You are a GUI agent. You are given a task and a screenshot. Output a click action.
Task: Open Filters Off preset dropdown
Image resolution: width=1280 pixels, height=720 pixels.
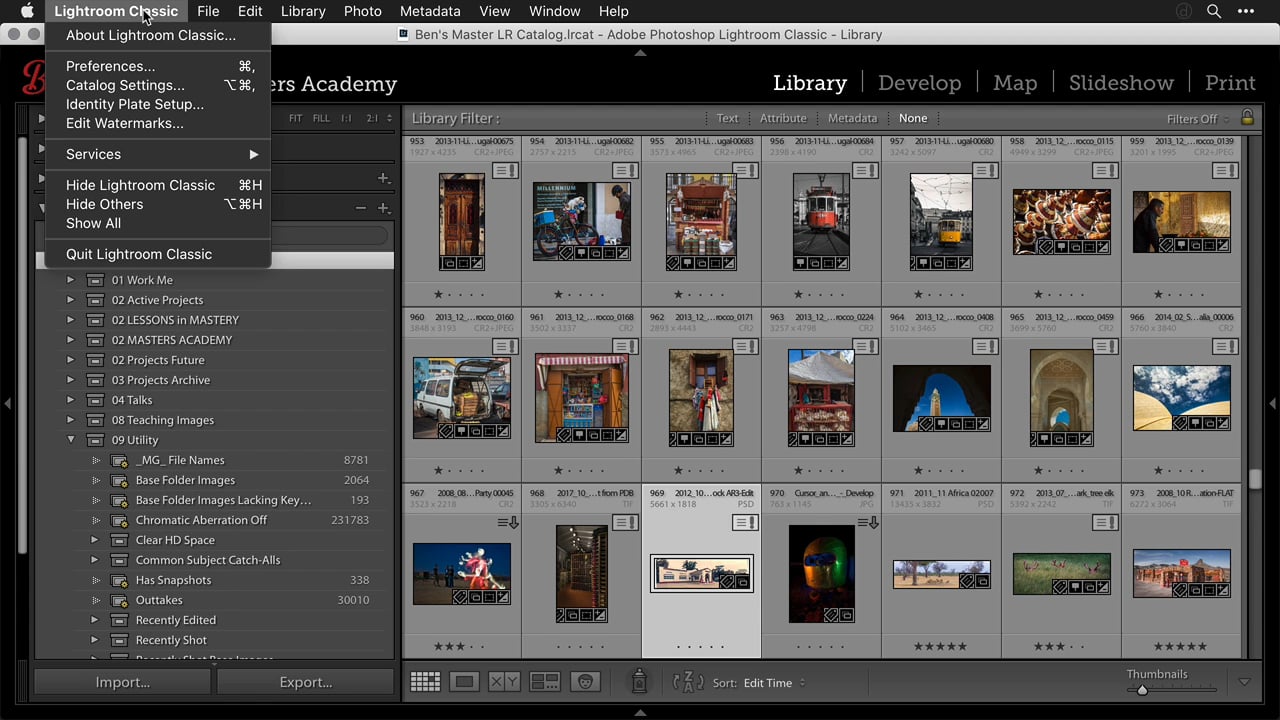click(x=1197, y=118)
